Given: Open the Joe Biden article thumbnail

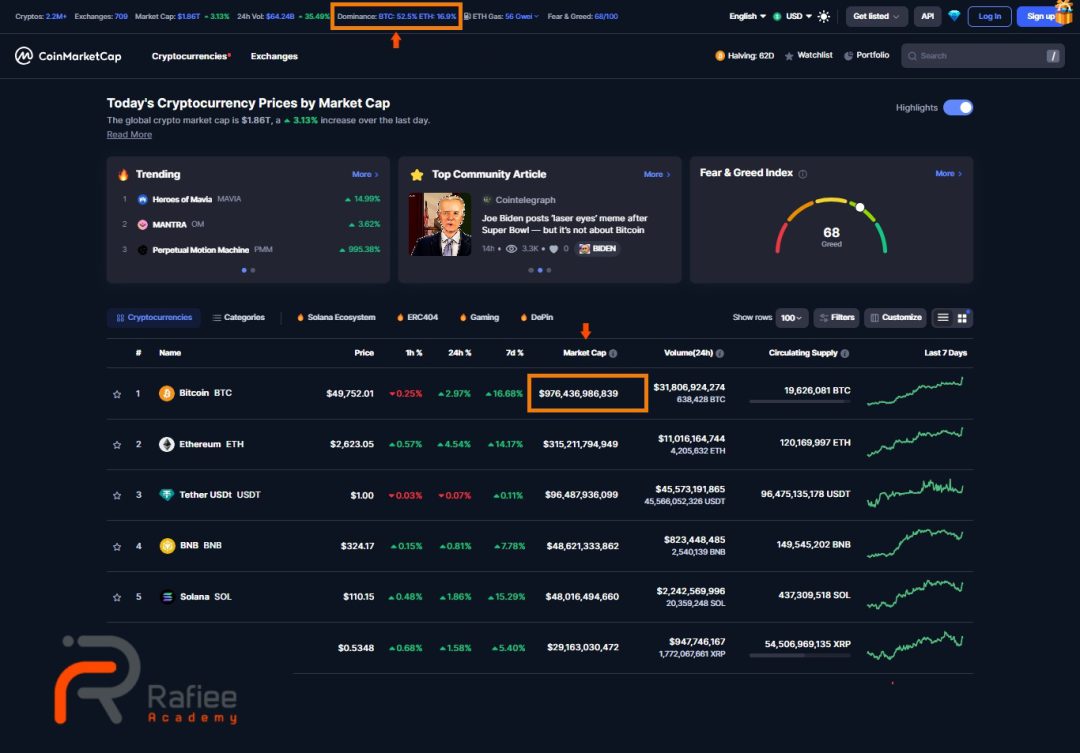Looking at the screenshot, I should 439,225.
